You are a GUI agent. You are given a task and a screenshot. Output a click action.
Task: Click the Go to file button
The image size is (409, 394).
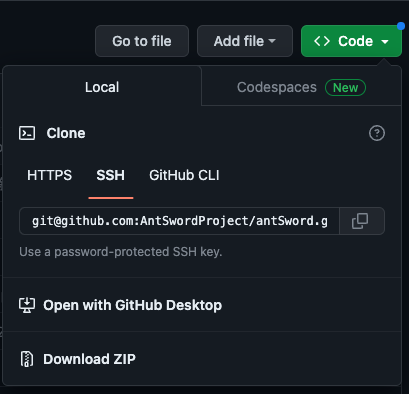[x=142, y=41]
